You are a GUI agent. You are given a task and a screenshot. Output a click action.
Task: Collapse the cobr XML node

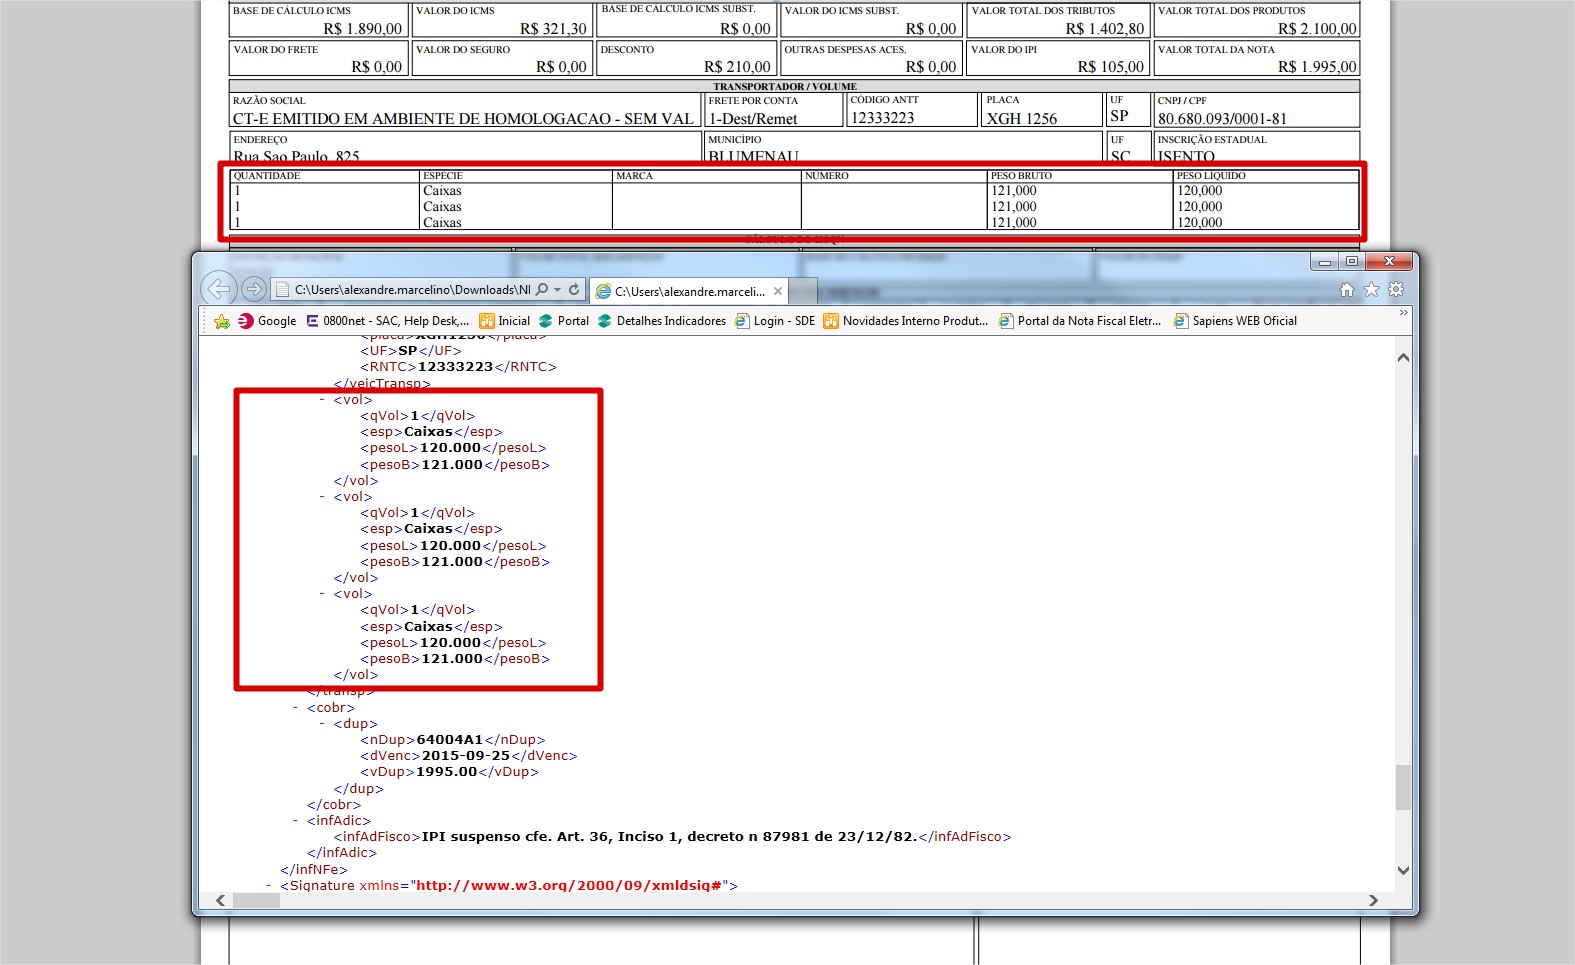(x=296, y=708)
